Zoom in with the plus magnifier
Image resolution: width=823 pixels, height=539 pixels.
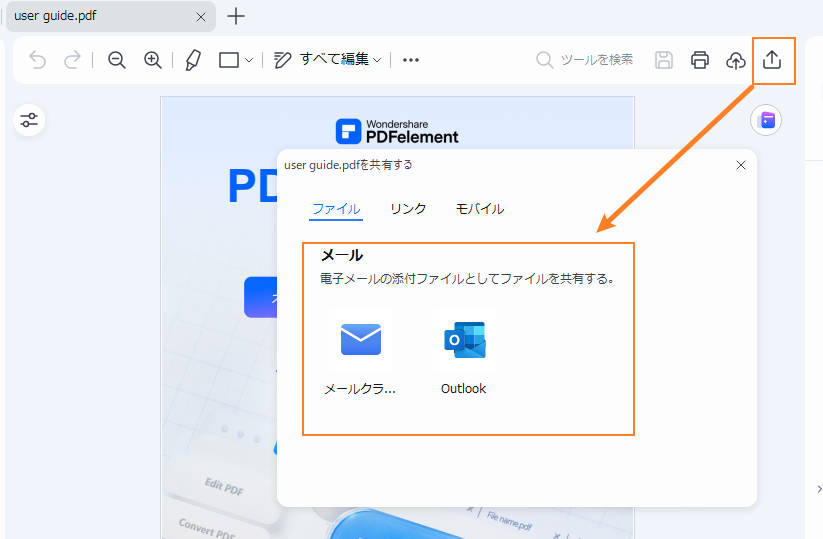(153, 60)
